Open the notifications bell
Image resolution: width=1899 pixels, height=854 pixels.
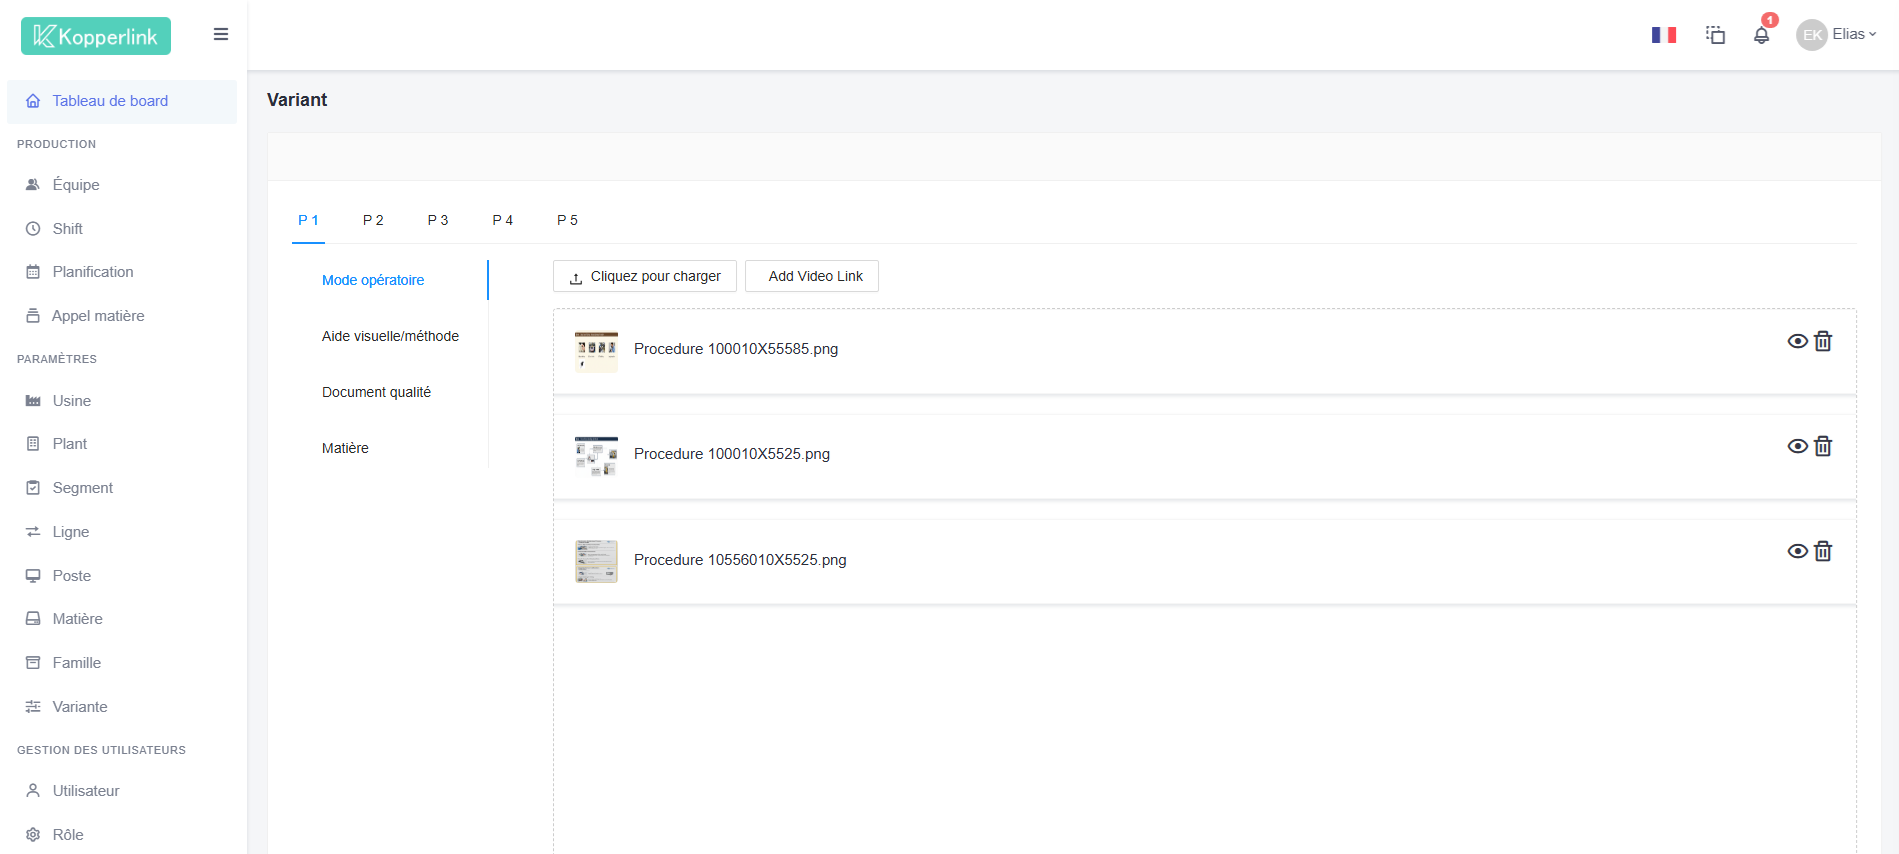(1761, 35)
